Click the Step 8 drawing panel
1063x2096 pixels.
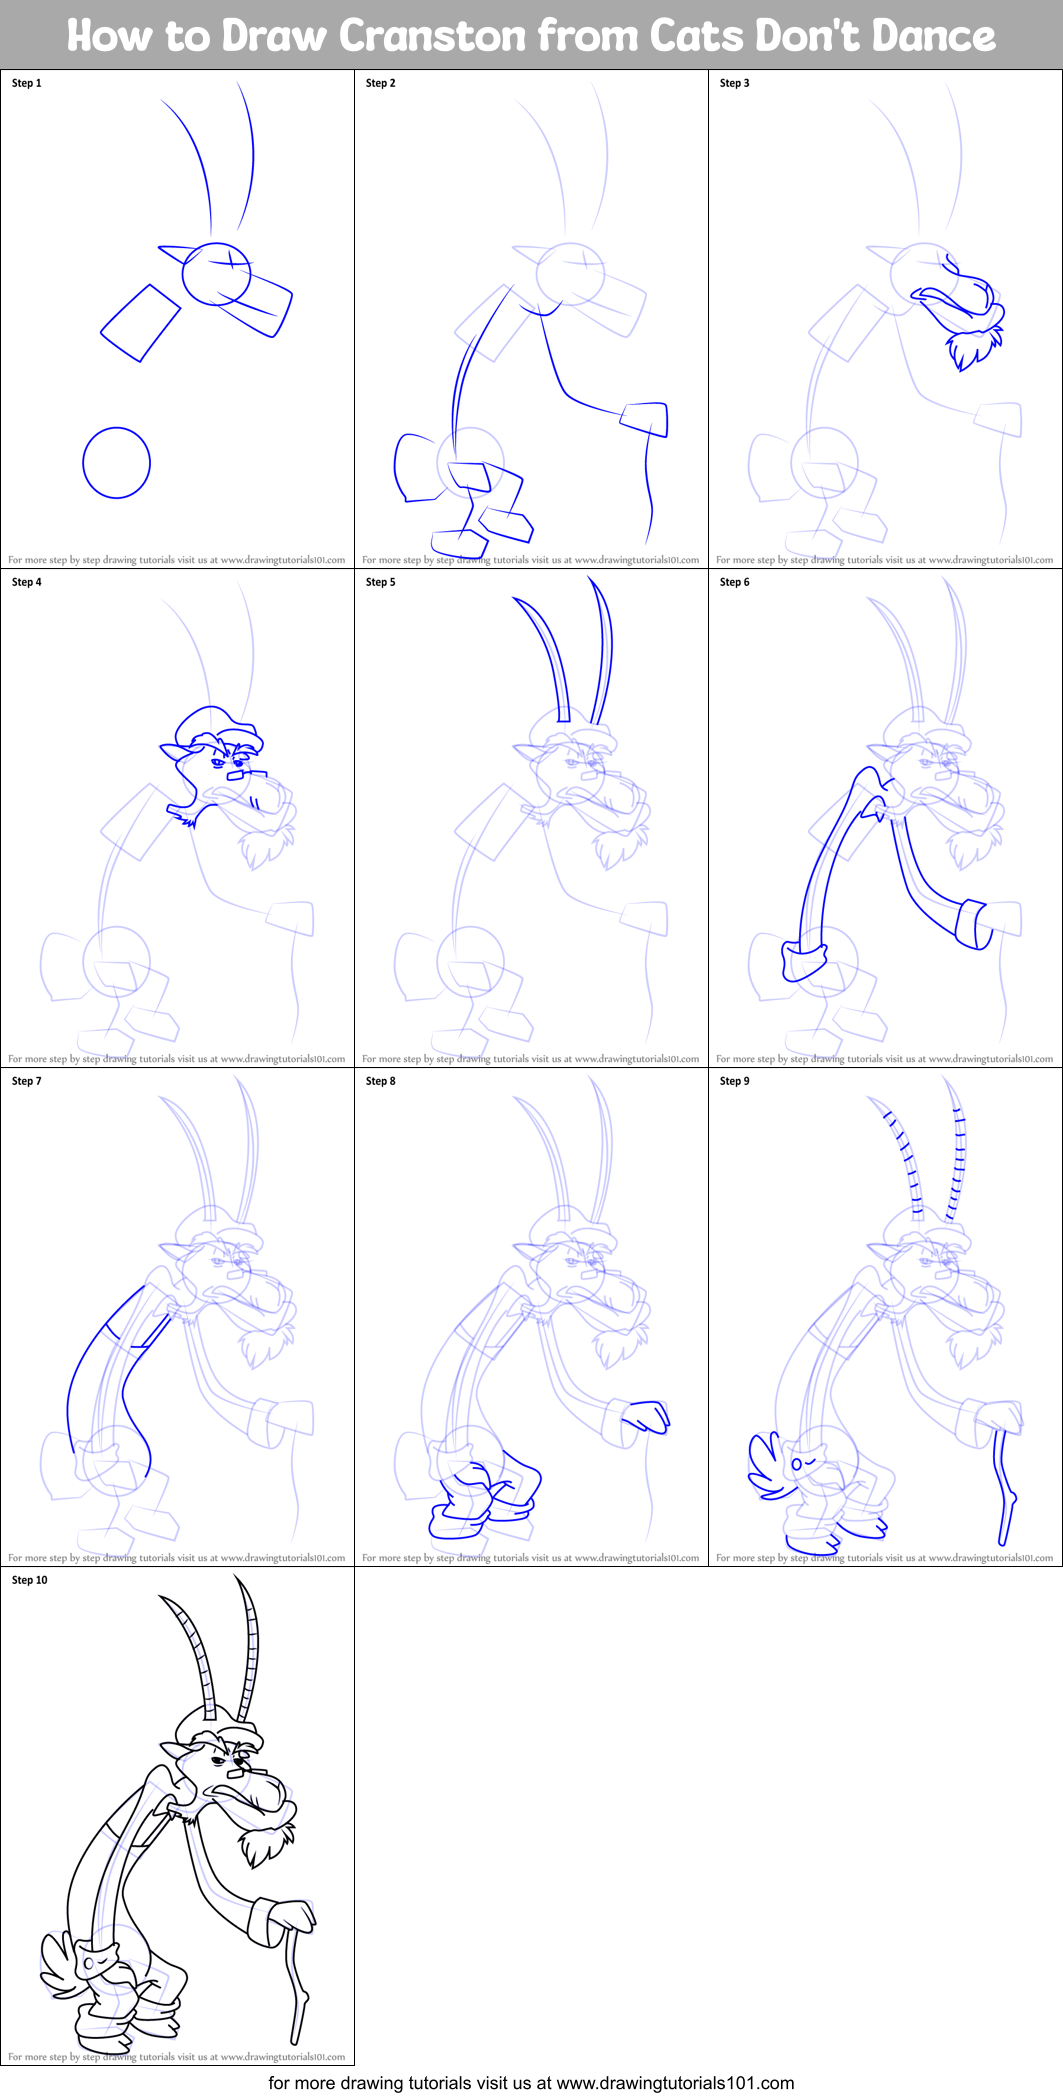tap(531, 1317)
